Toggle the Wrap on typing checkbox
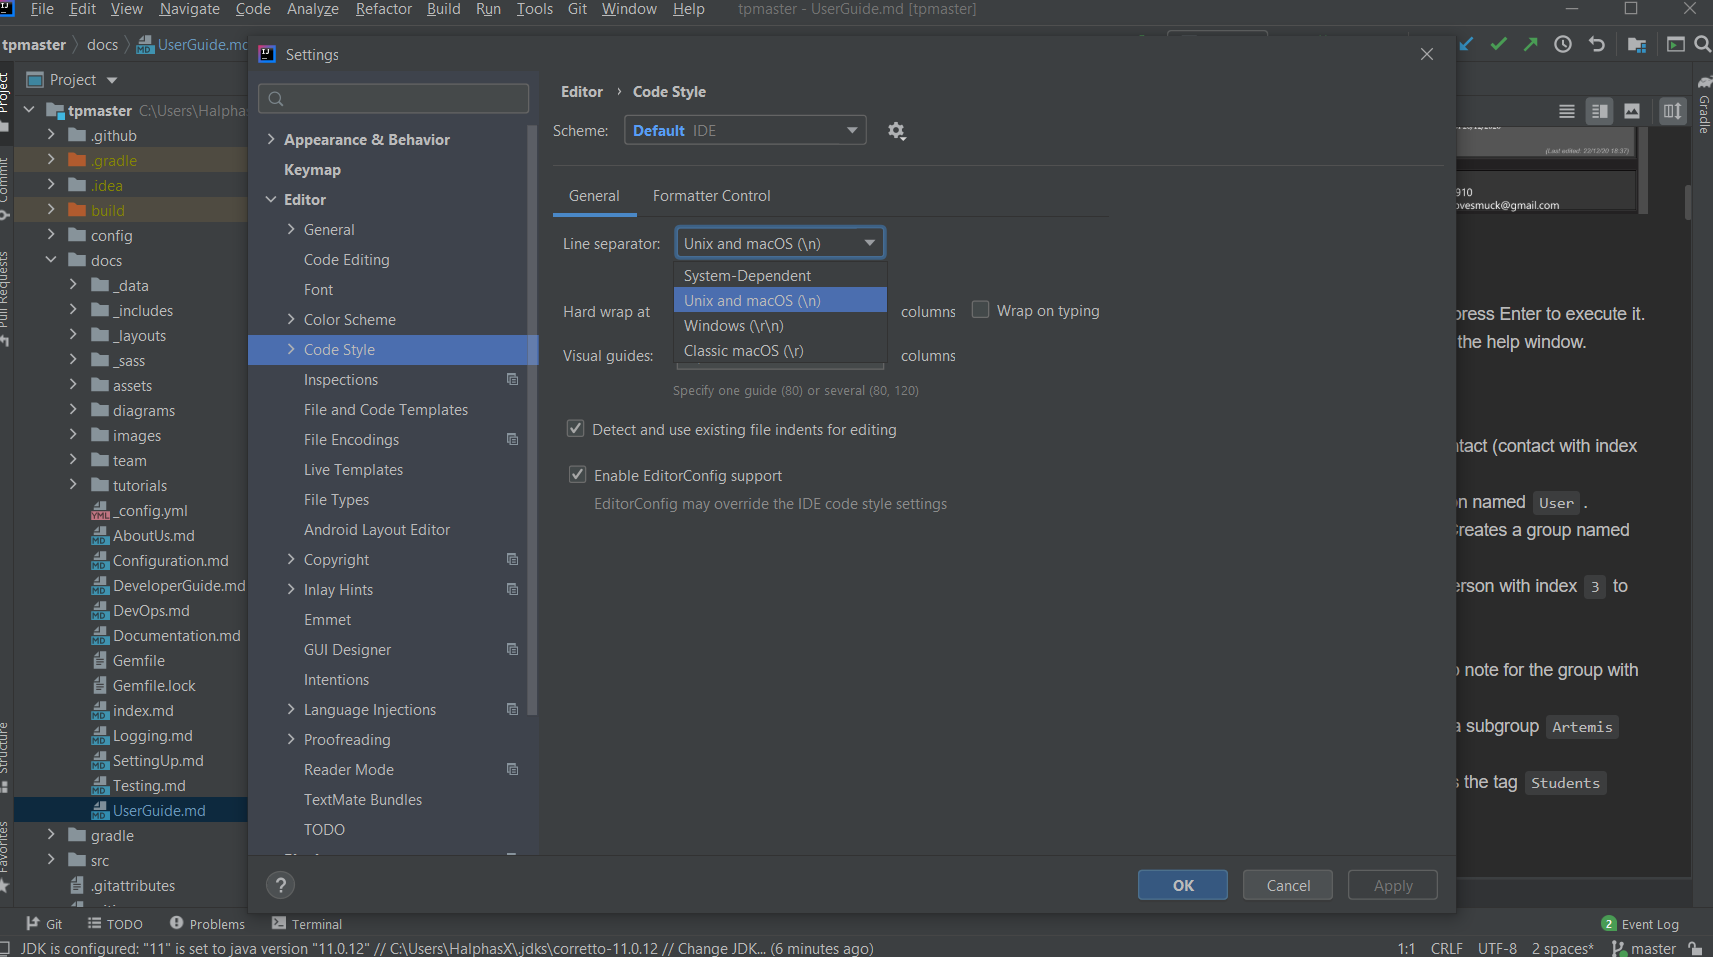Image resolution: width=1713 pixels, height=957 pixels. [981, 310]
